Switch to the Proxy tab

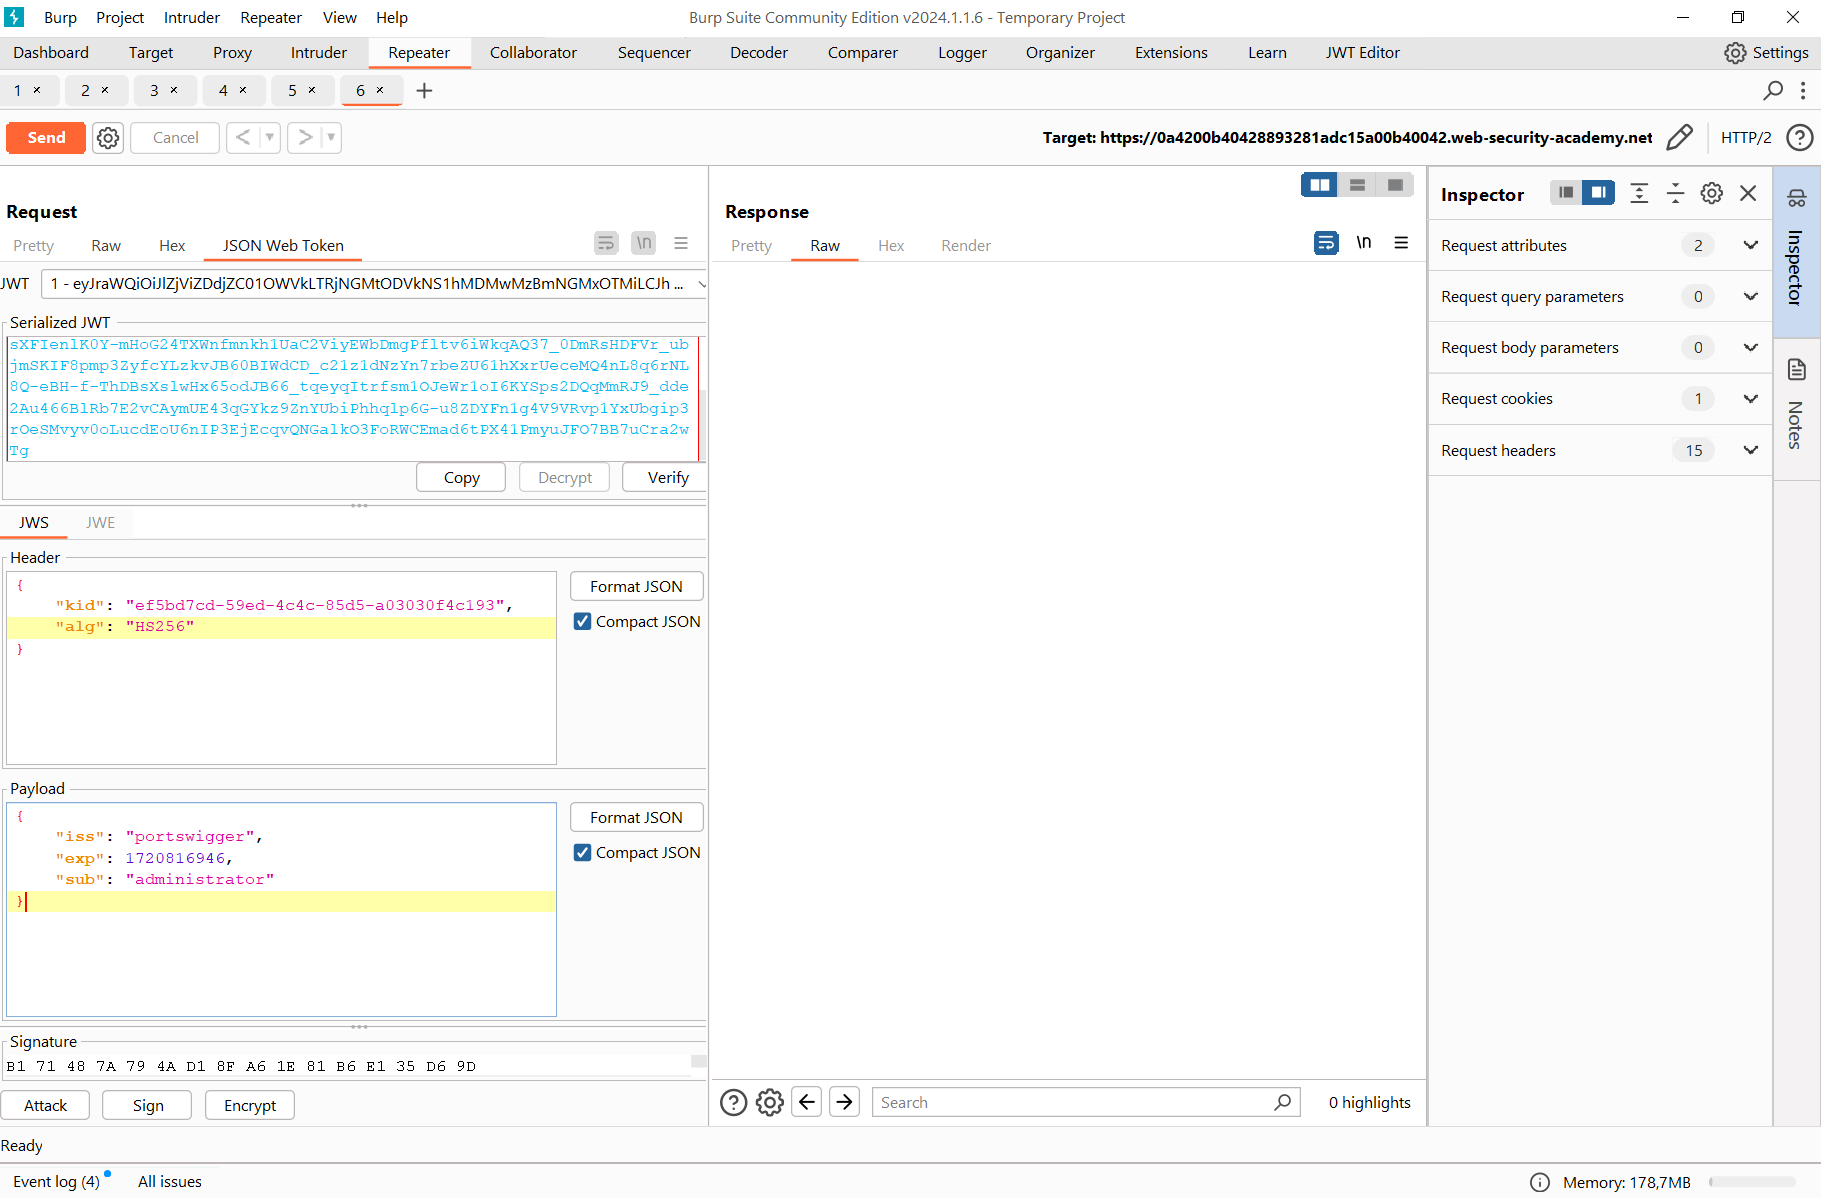coord(232,53)
